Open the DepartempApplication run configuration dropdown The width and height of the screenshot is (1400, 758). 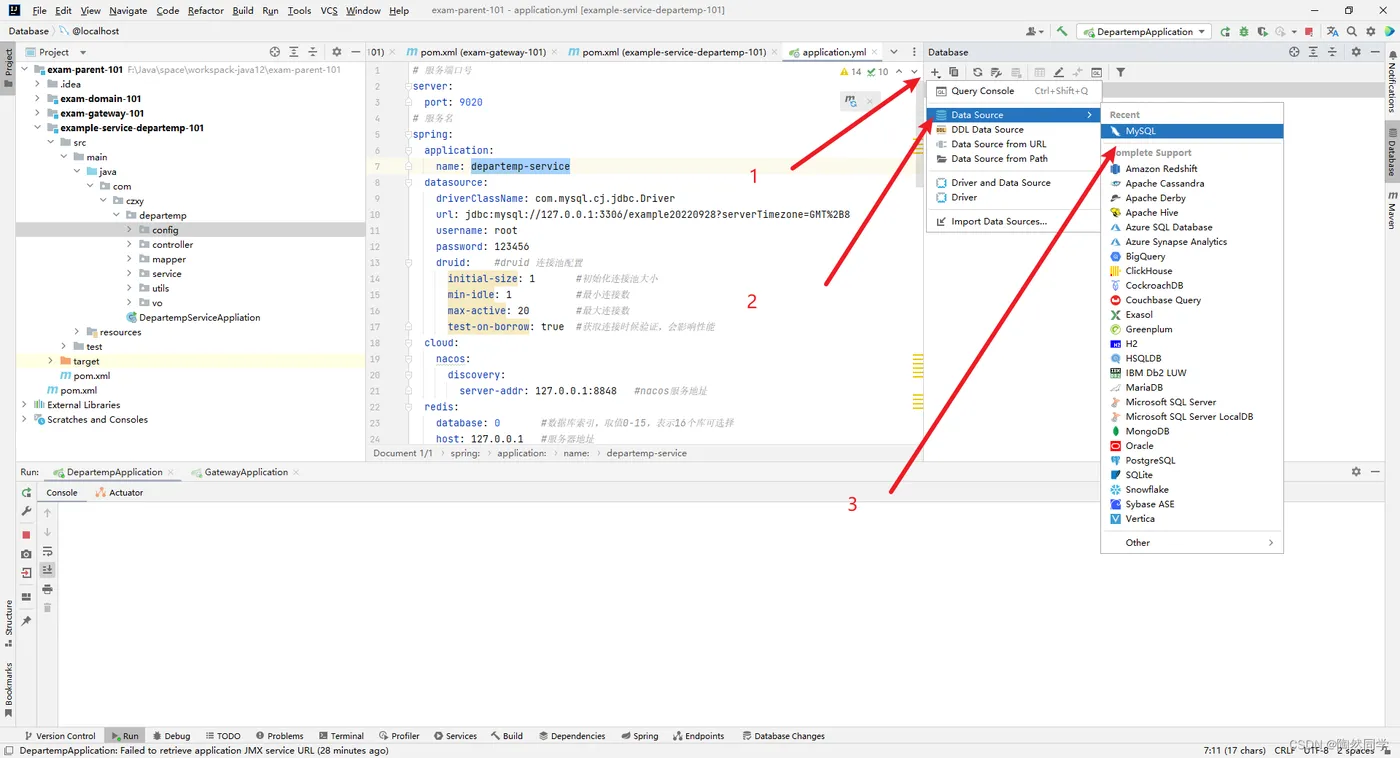[x=1144, y=32]
